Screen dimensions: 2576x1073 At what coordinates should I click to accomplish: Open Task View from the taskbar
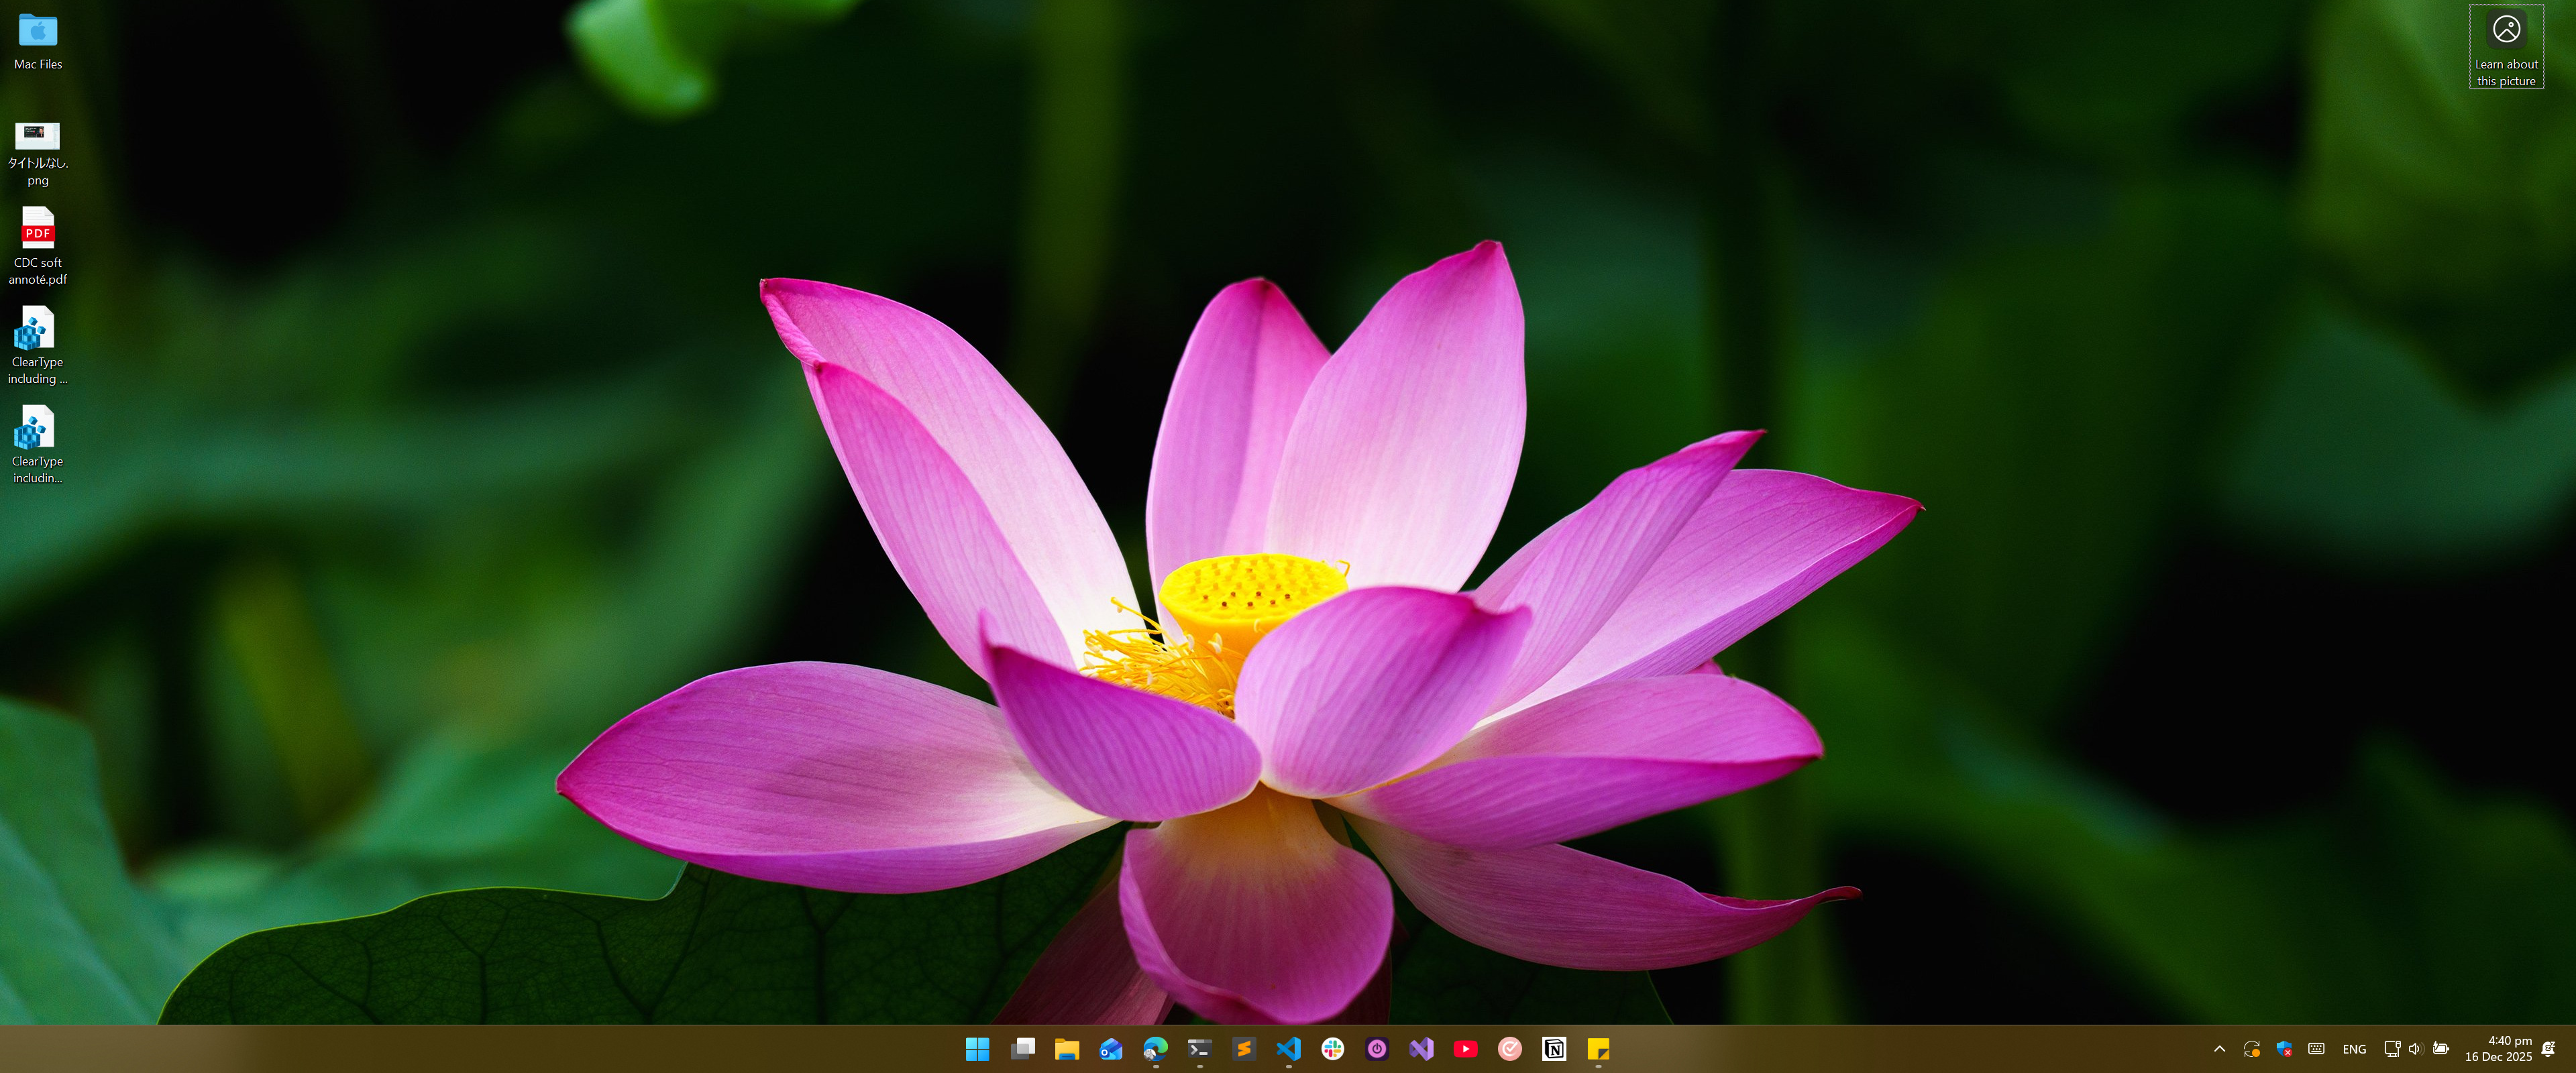coord(1022,1048)
